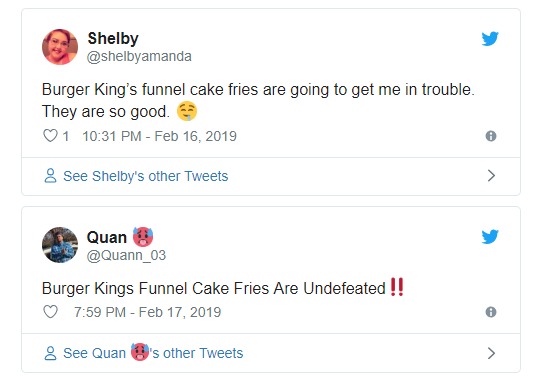Open the info icon on Quan's tweet

(491, 312)
